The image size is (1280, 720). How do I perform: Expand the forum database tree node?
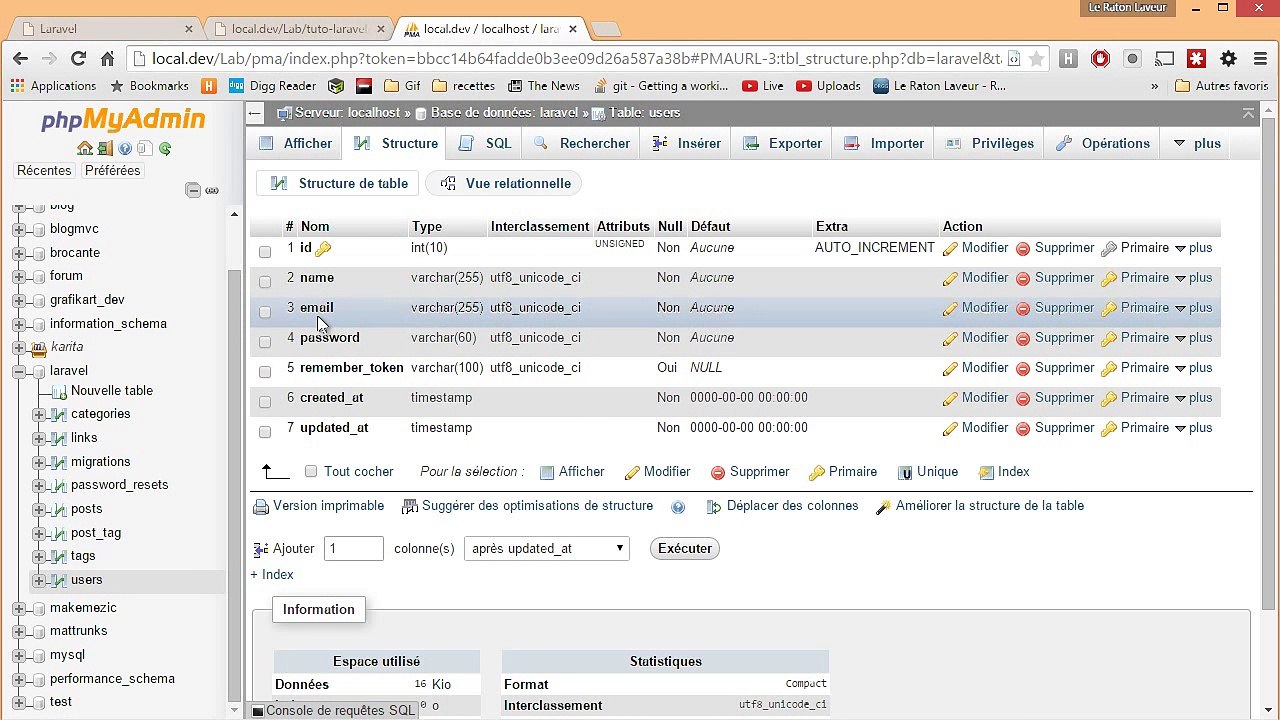[x=19, y=276]
